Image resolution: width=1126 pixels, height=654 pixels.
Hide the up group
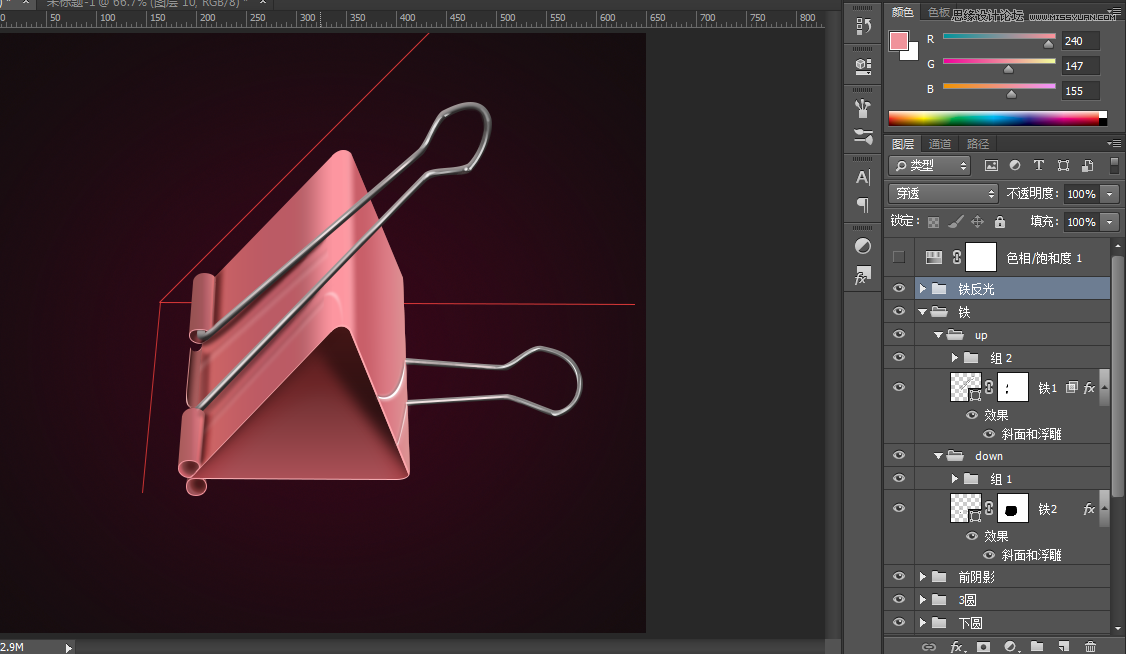click(898, 335)
